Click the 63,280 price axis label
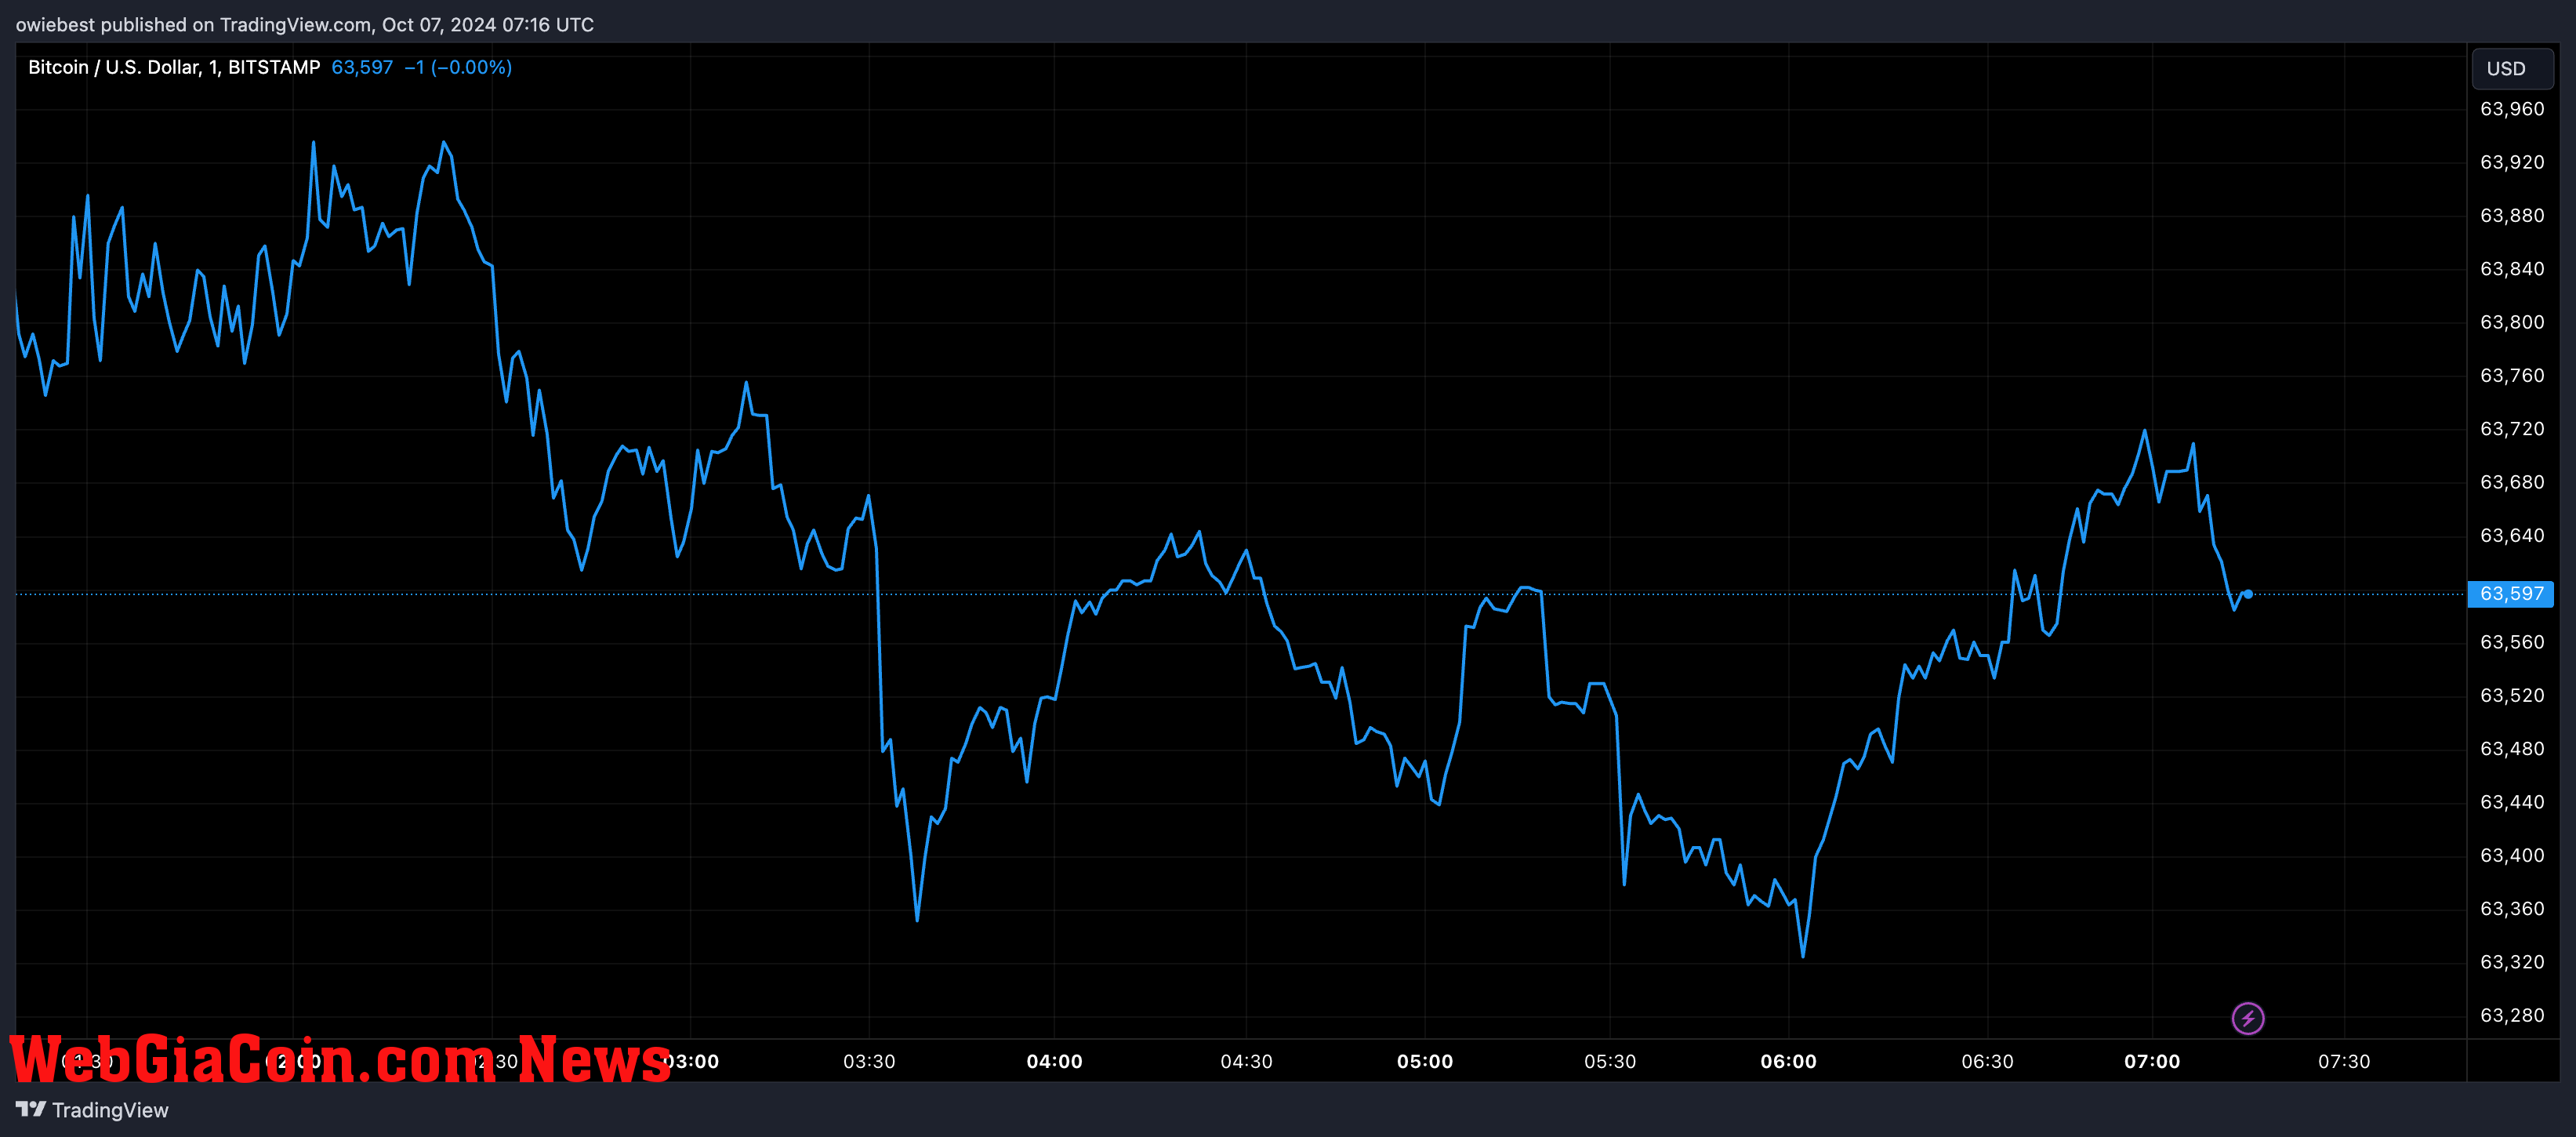2576x1137 pixels. point(2512,1015)
